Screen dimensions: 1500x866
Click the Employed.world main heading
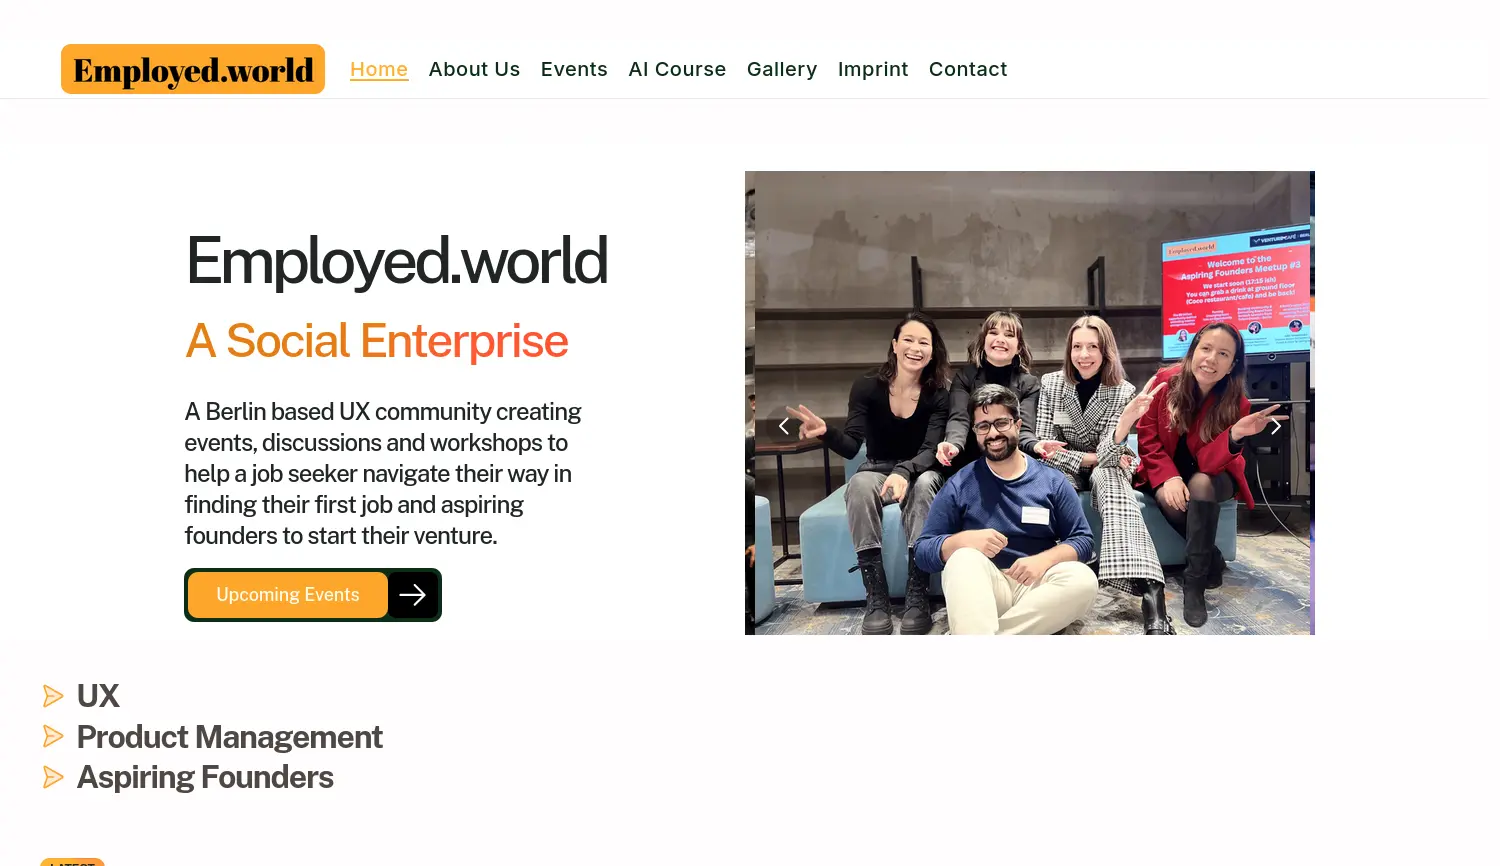tap(396, 261)
